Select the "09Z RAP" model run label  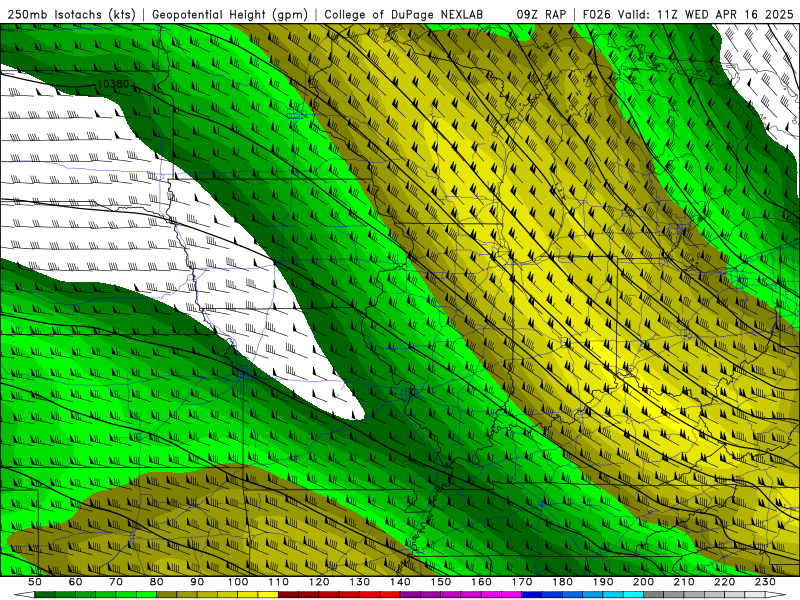(541, 15)
